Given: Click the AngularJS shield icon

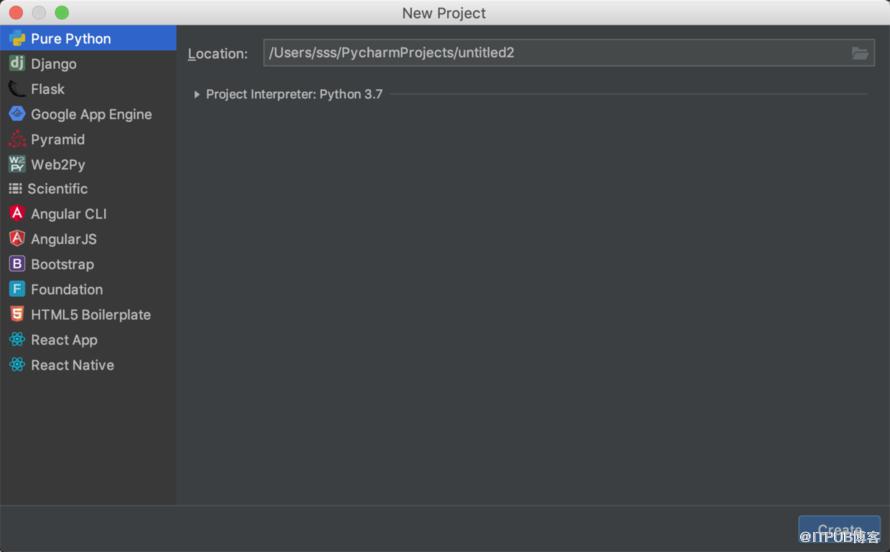Looking at the screenshot, I should [x=17, y=238].
